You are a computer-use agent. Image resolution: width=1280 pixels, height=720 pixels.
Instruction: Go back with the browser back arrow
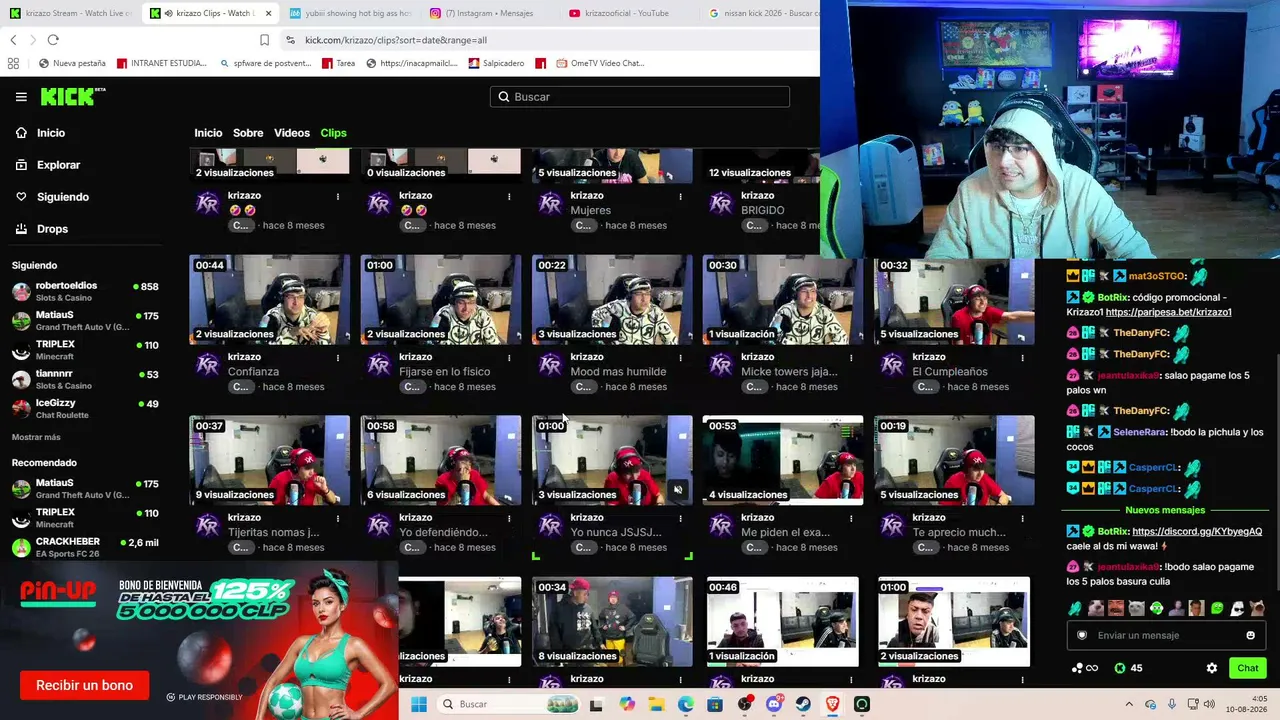pos(13,40)
